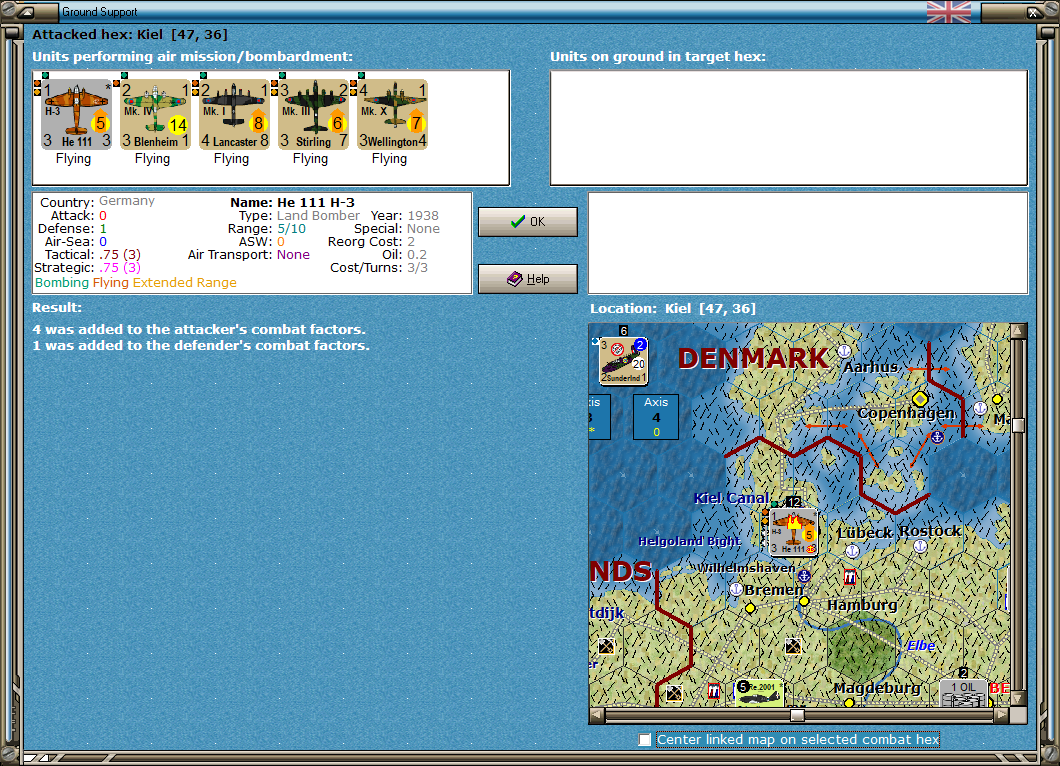Click the Wilhelmshaven port icon on map

tap(804, 576)
